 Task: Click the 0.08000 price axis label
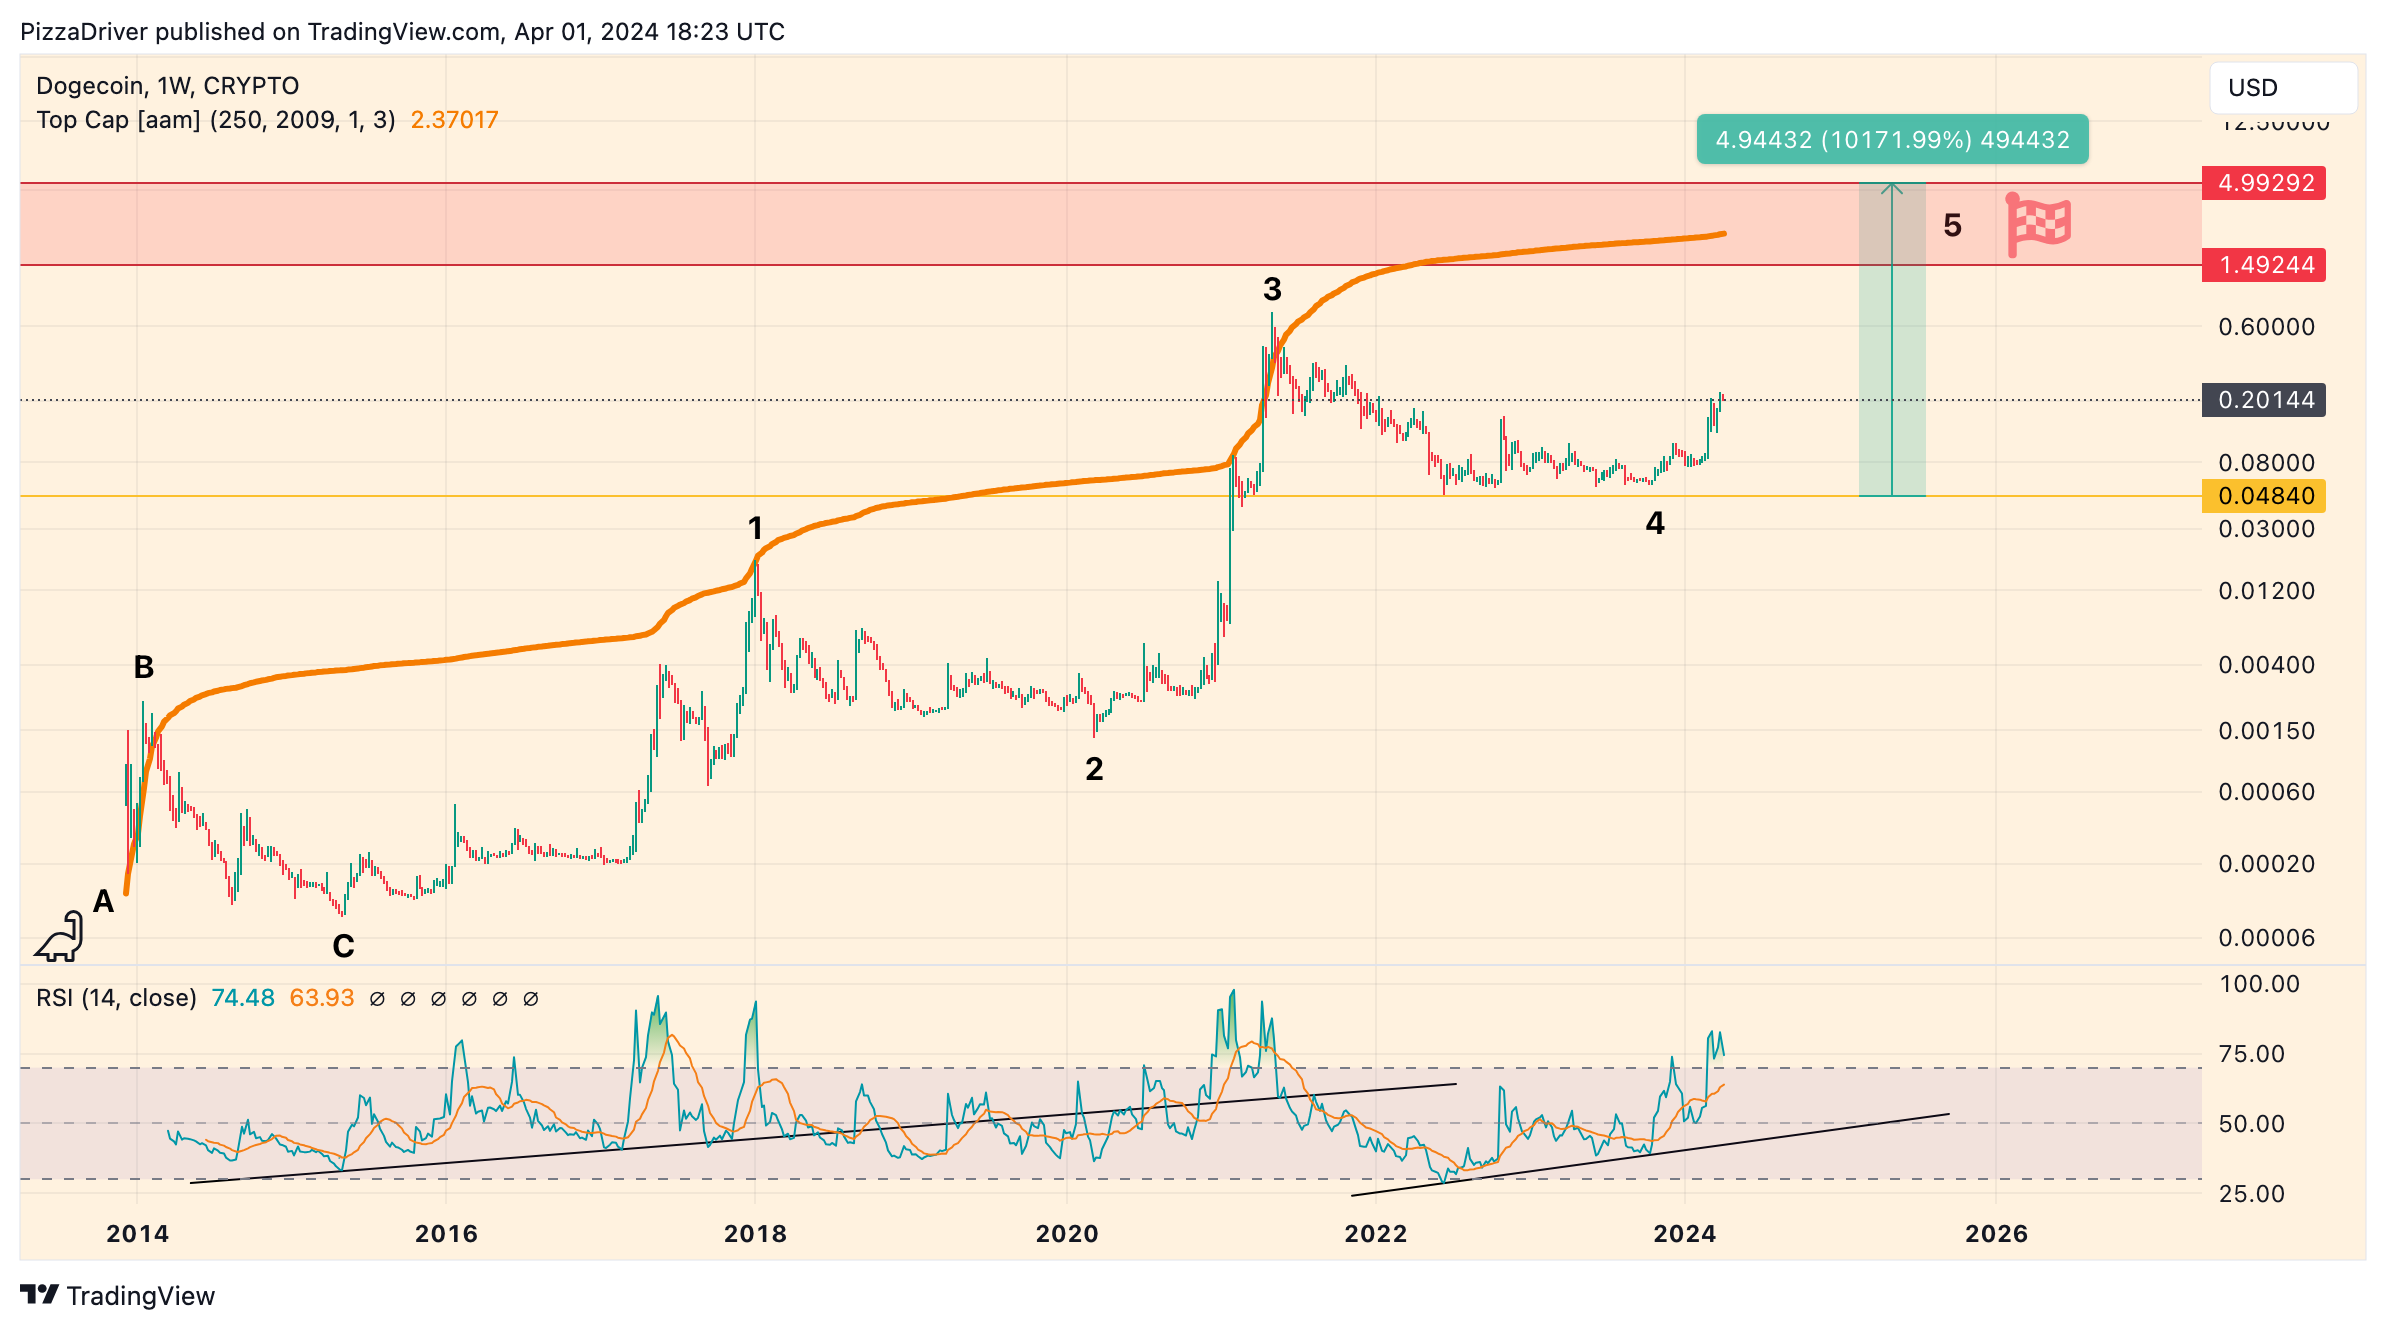[2267, 463]
